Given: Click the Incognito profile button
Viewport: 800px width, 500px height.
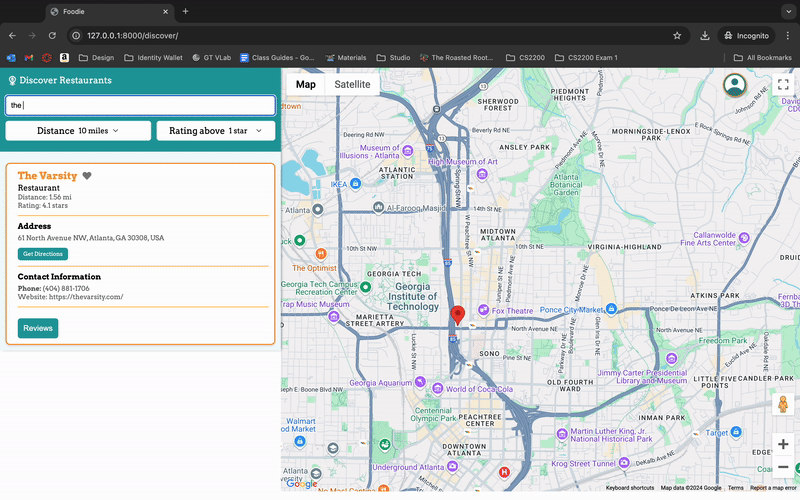Looking at the screenshot, I should [x=746, y=36].
